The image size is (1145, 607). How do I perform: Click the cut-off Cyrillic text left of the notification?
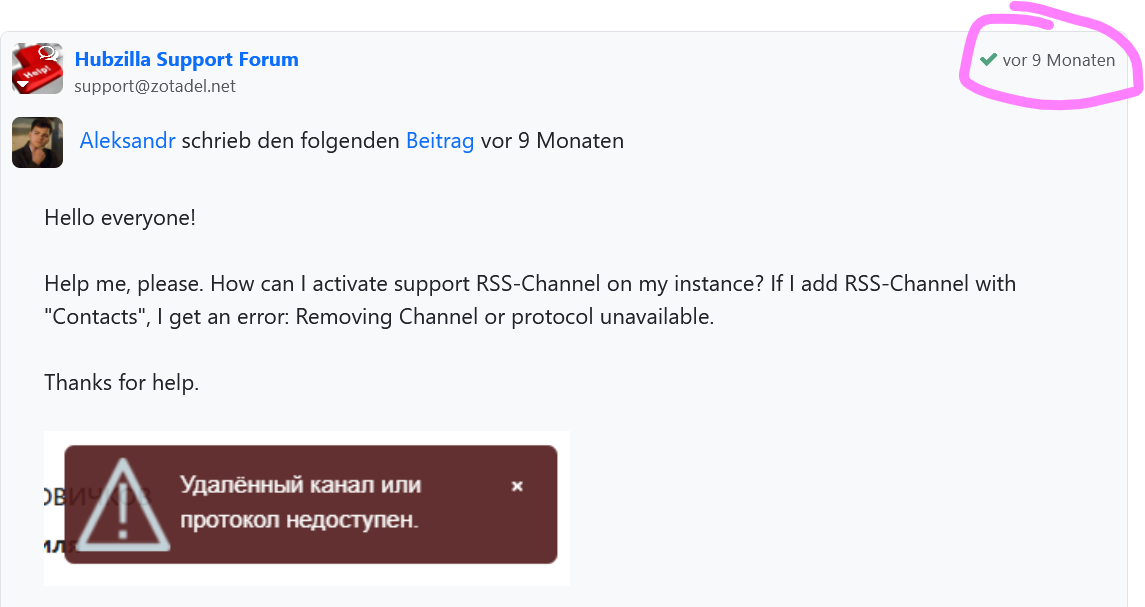[x=53, y=496]
